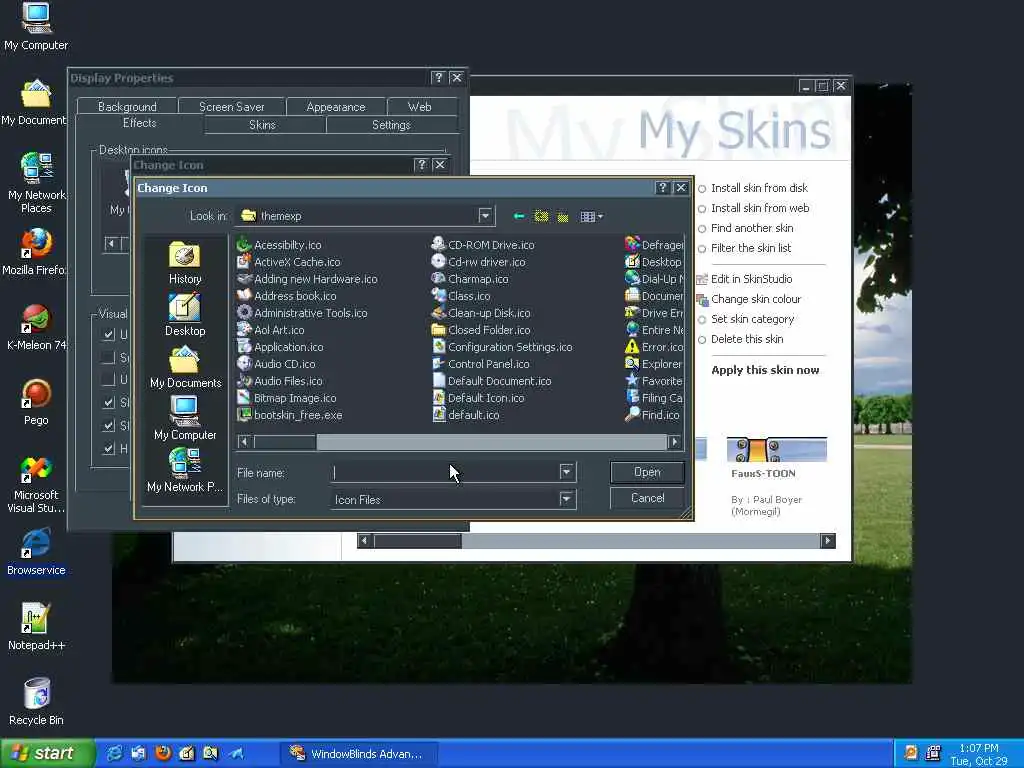1024x768 pixels.
Task: Click the Cancel button
Action: [x=647, y=498]
